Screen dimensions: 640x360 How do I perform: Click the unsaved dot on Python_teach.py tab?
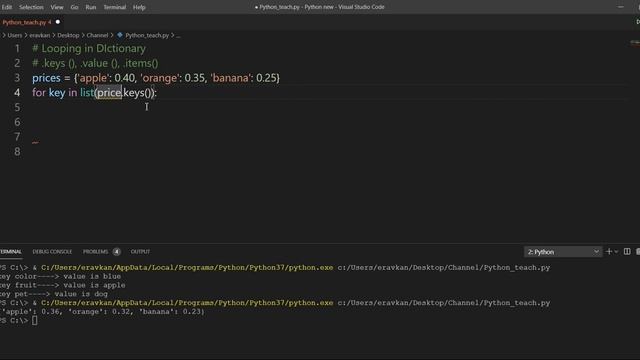58,22
